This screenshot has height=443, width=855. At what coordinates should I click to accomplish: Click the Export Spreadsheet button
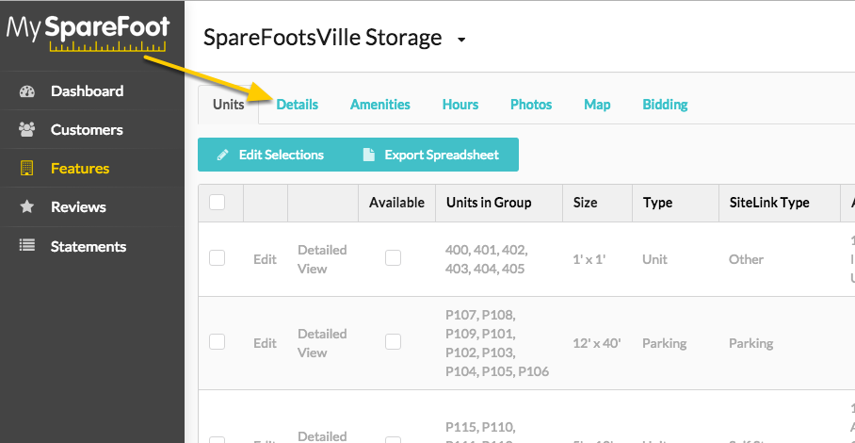click(x=430, y=155)
